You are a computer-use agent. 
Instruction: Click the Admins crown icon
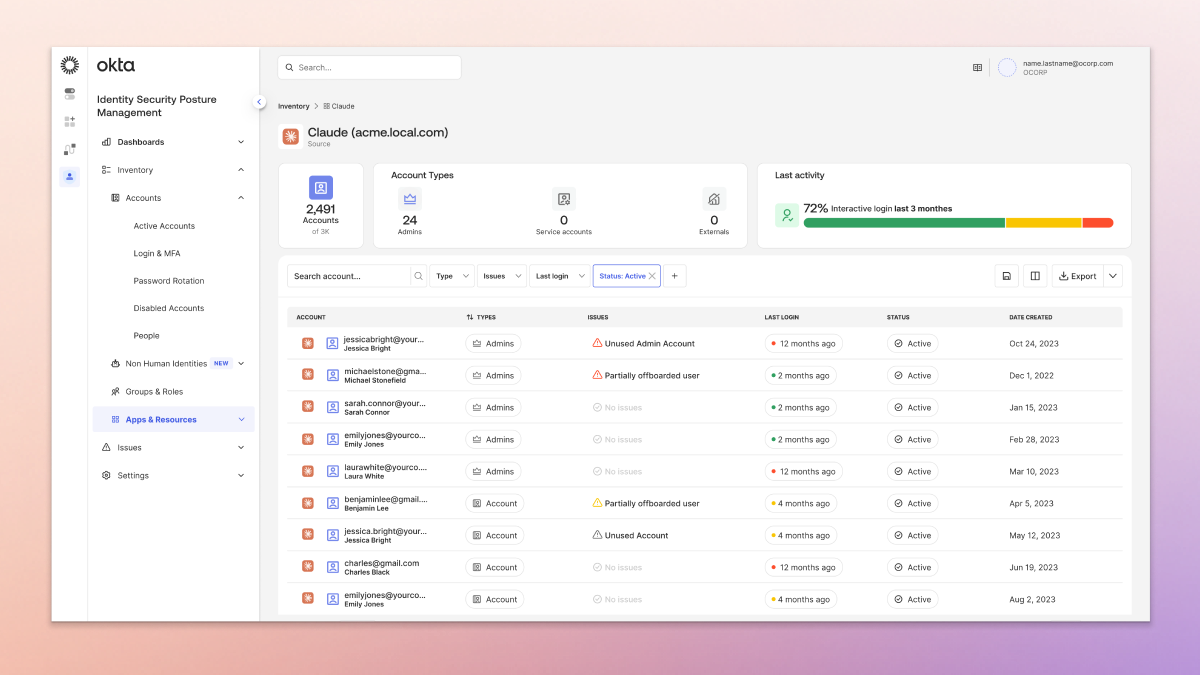(x=410, y=199)
